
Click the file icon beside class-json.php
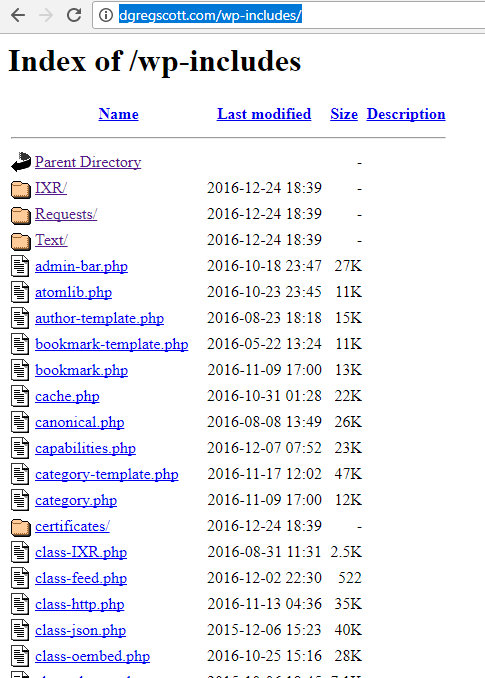pos(20,630)
